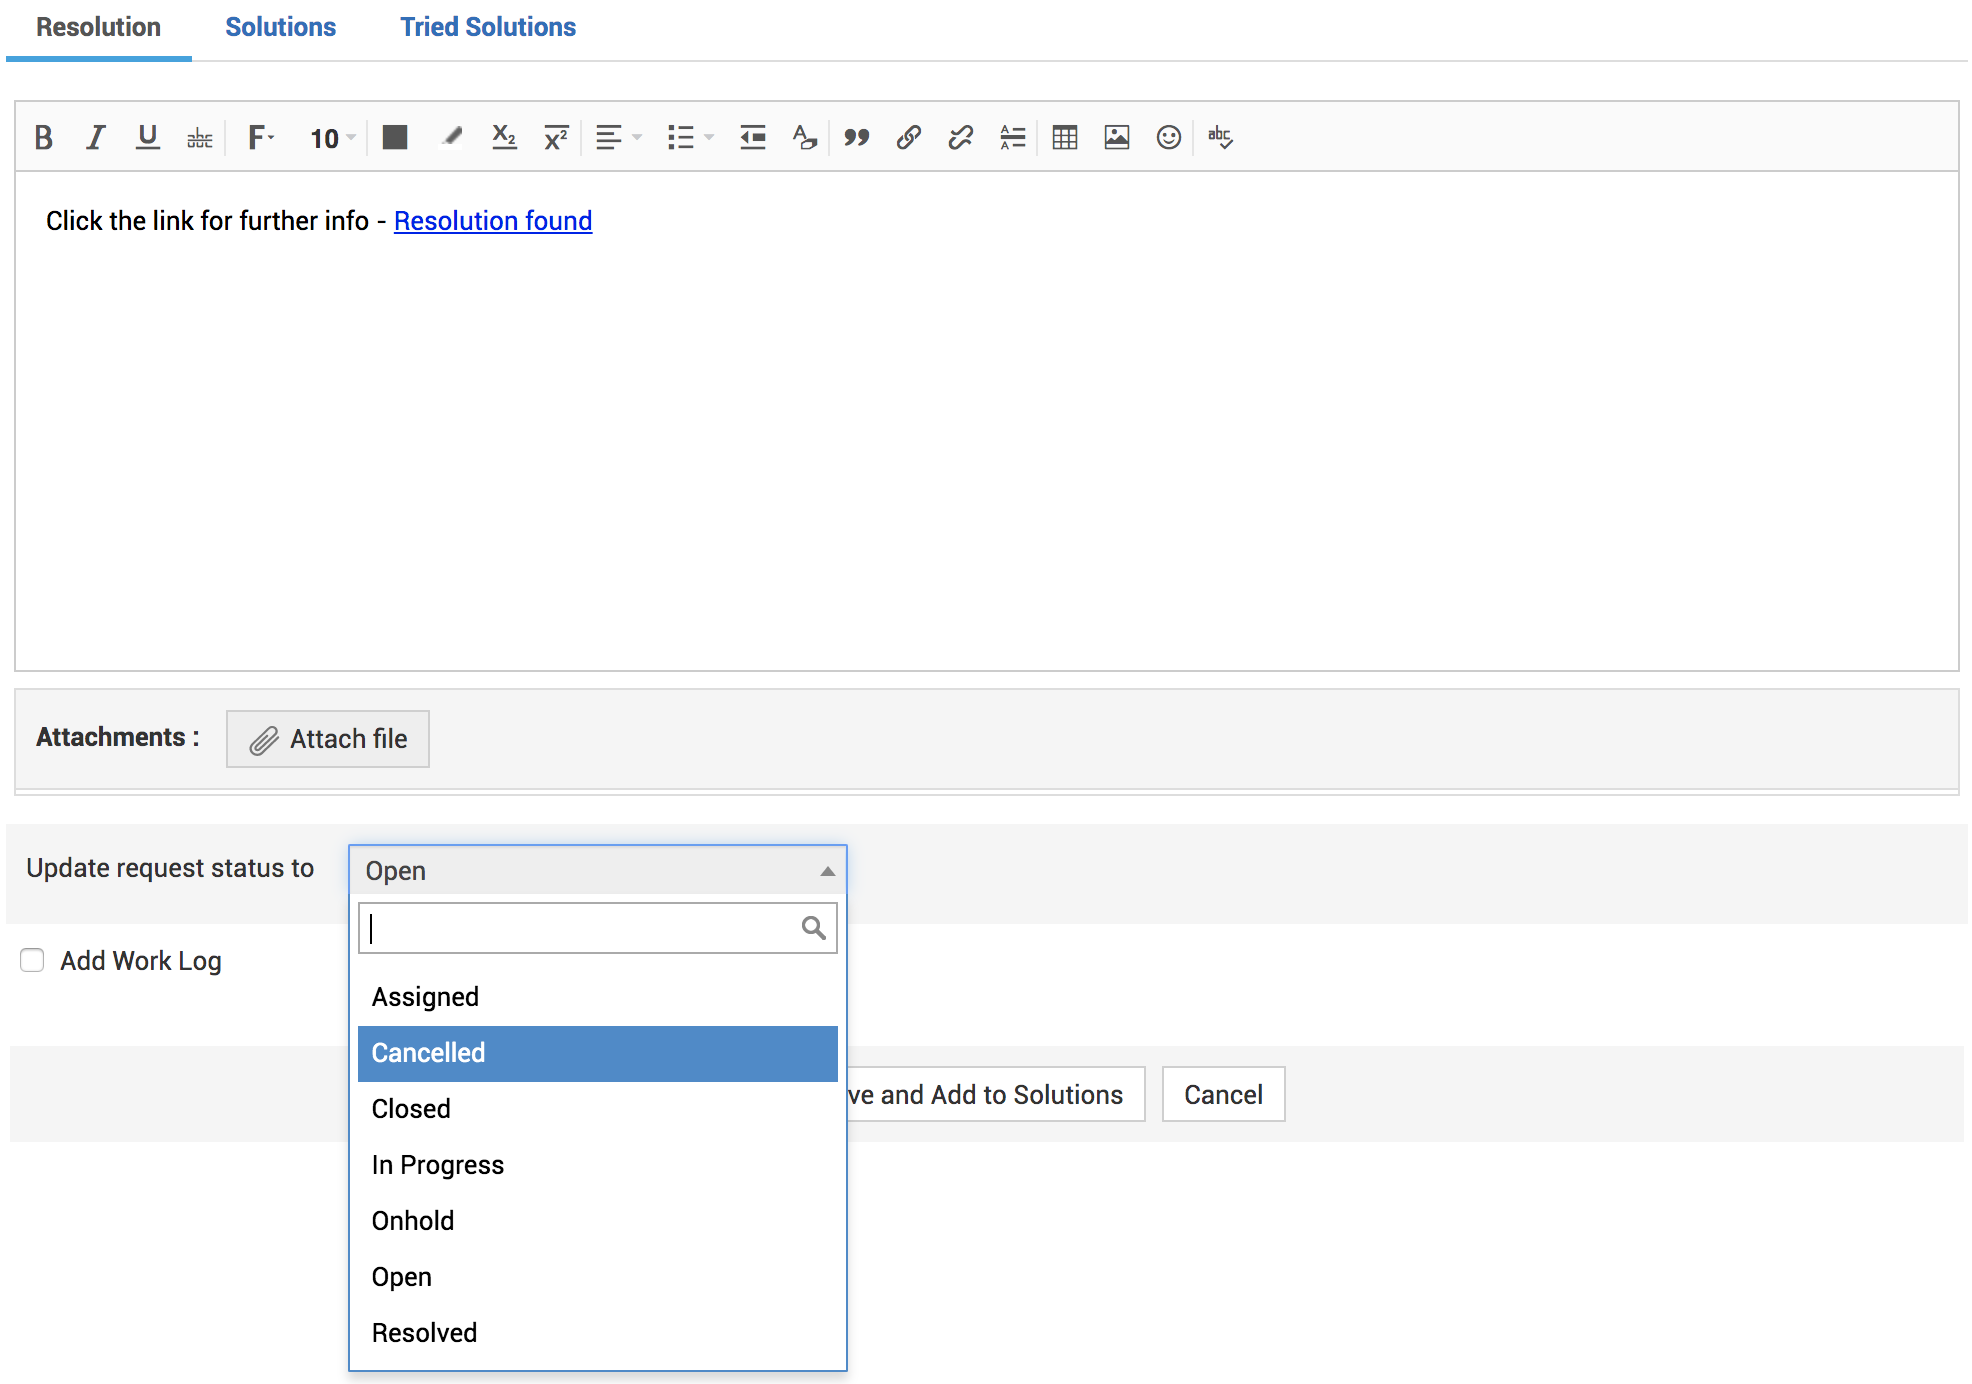This screenshot has height=1384, width=1972.
Task: Click the Cancel button
Action: coord(1223,1094)
